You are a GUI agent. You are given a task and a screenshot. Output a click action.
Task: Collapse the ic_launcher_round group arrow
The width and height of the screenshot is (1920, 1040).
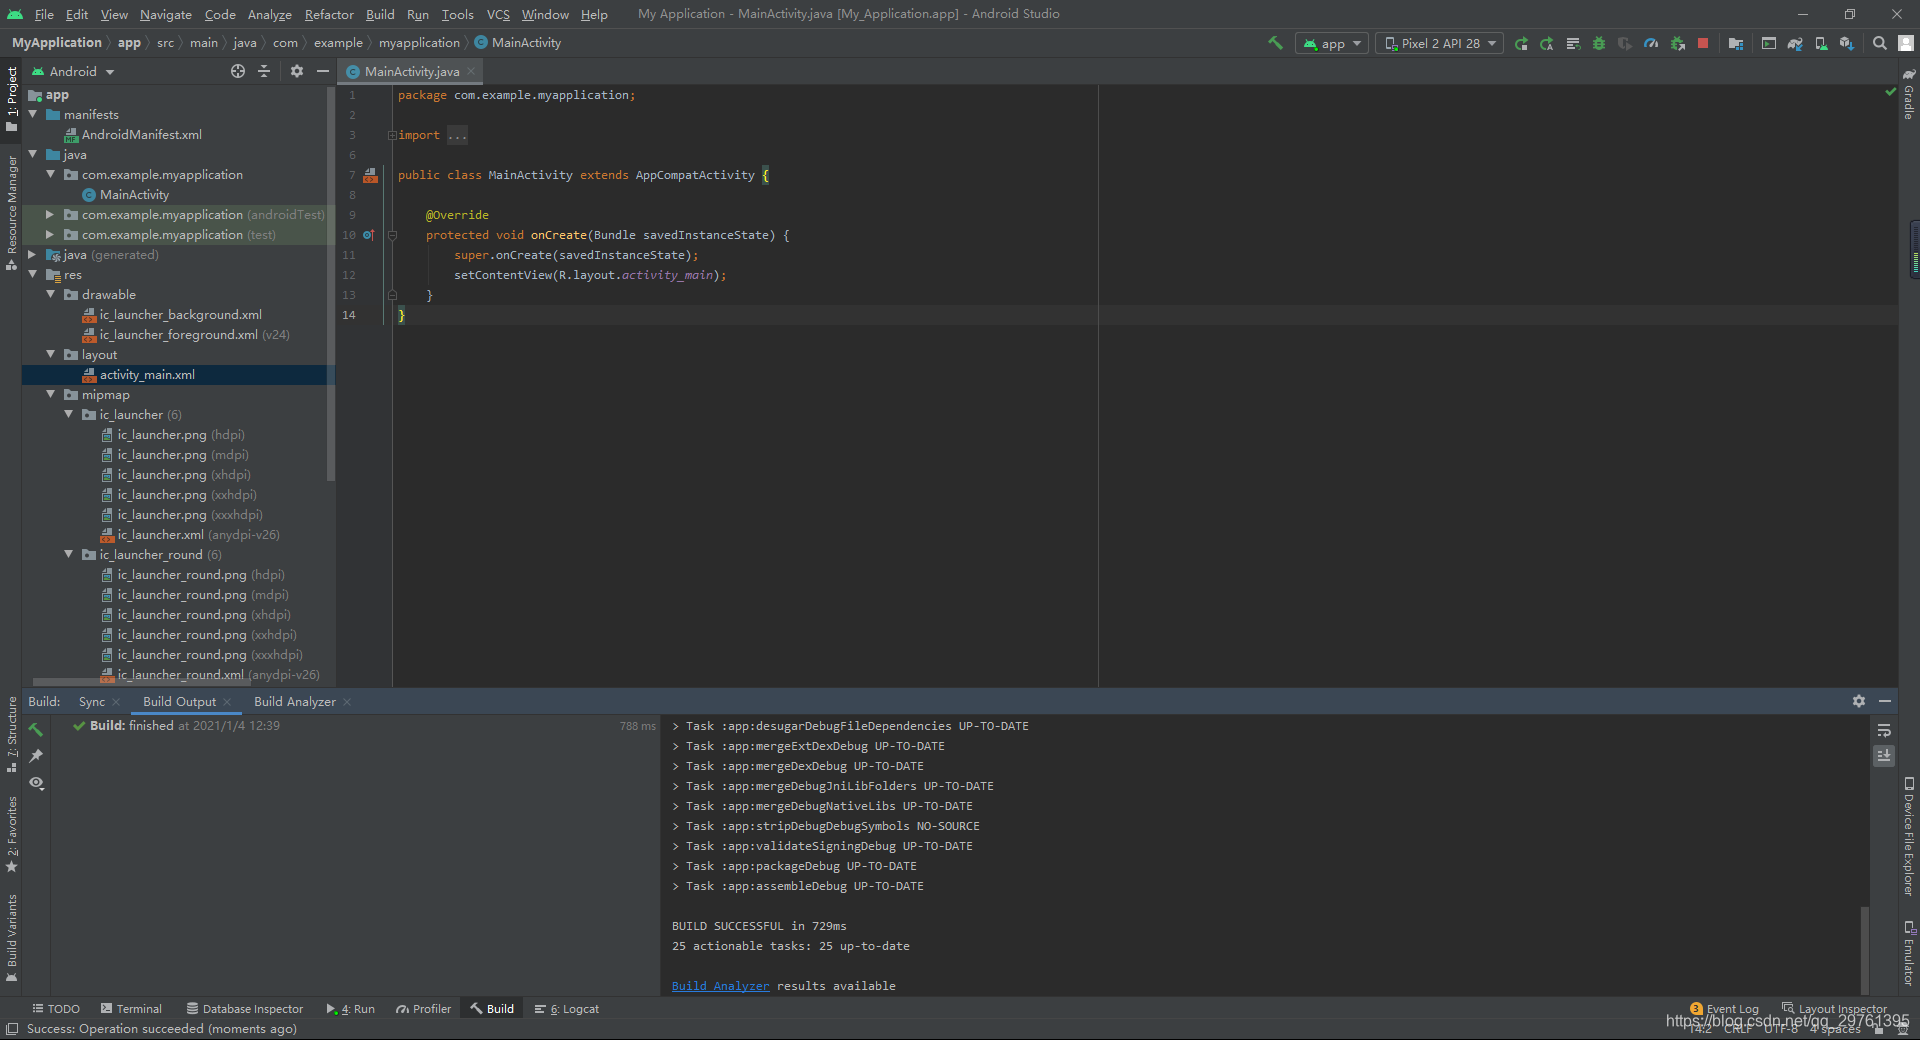point(69,554)
